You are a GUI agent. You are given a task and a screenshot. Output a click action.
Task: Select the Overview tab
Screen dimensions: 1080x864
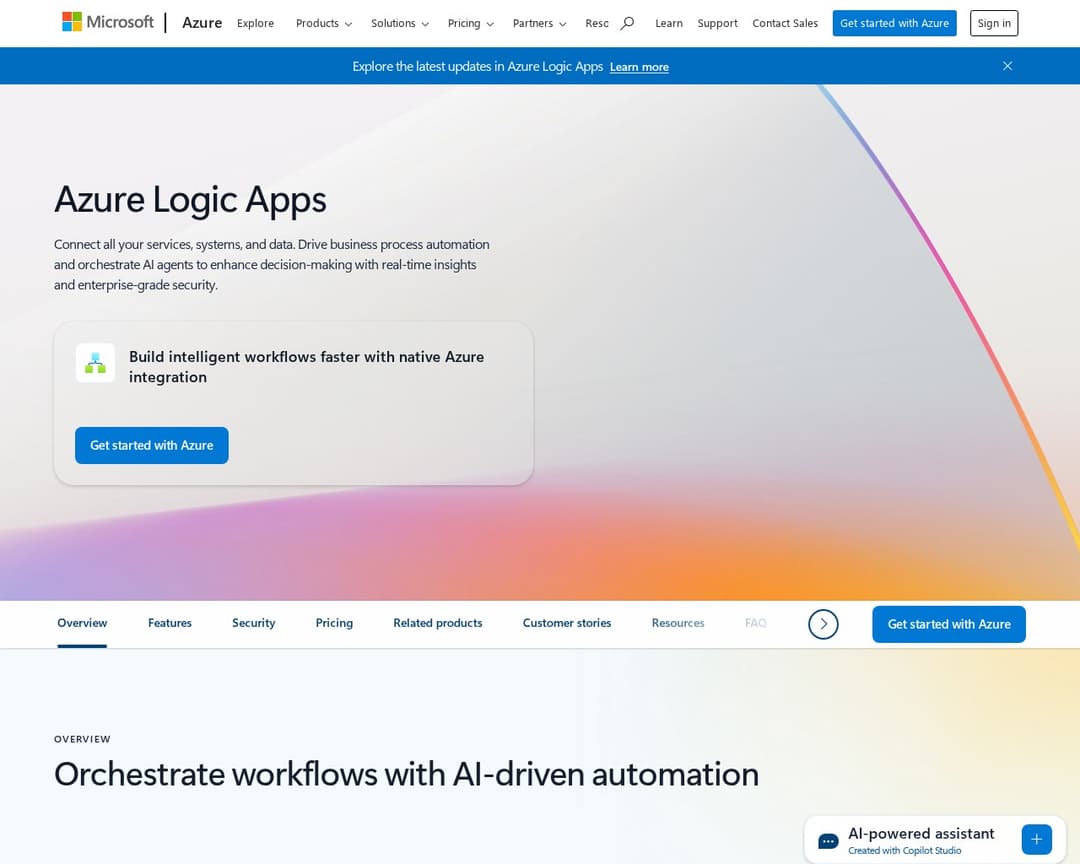coord(82,623)
